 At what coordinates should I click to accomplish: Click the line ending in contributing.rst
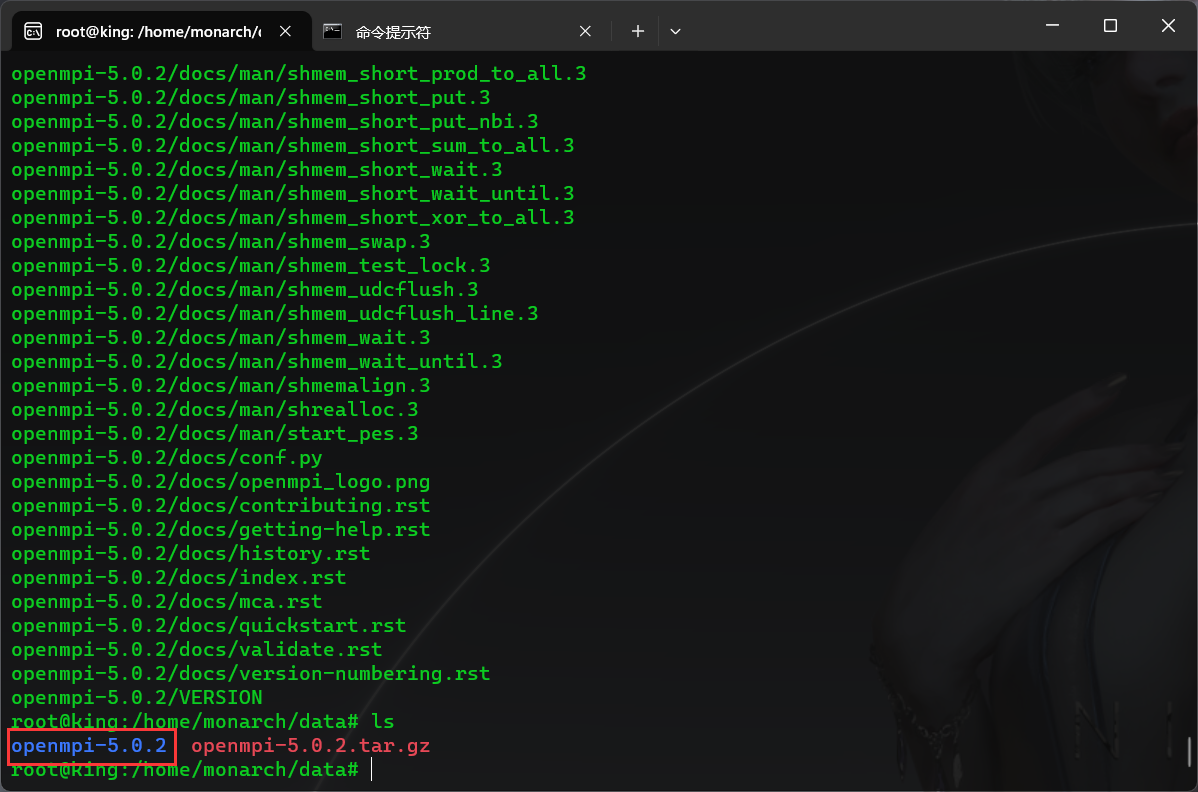(x=221, y=506)
